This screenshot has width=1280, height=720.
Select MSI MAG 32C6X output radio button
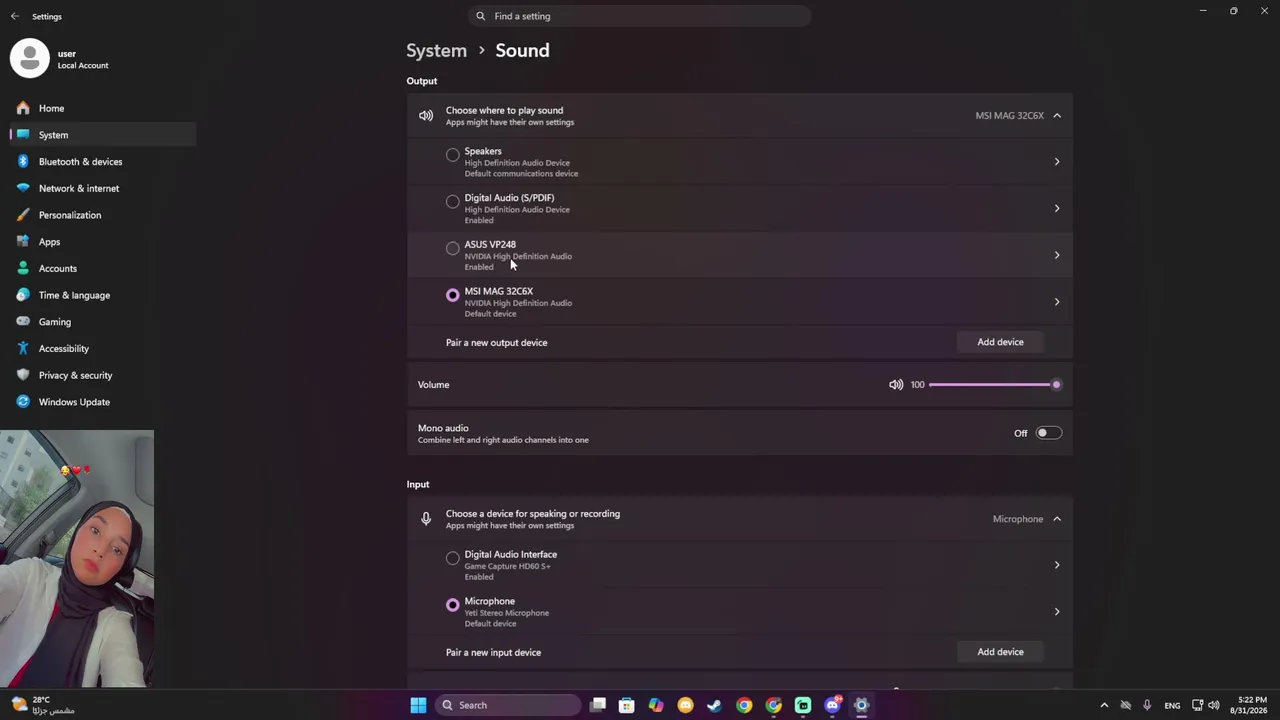click(x=453, y=295)
